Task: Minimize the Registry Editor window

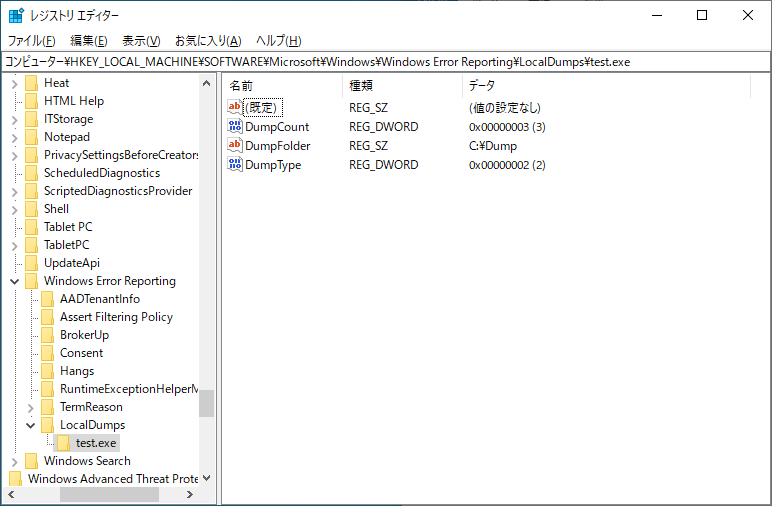Action: pos(657,15)
